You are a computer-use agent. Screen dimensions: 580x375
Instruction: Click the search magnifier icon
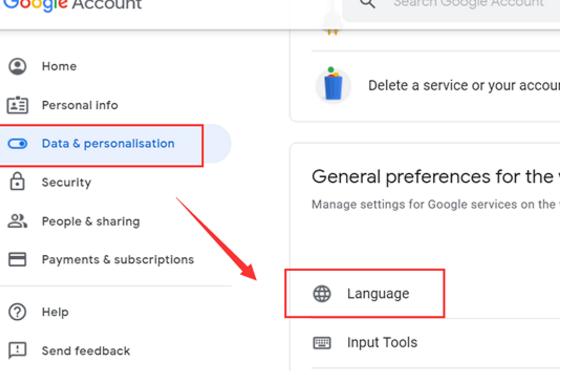(x=367, y=4)
